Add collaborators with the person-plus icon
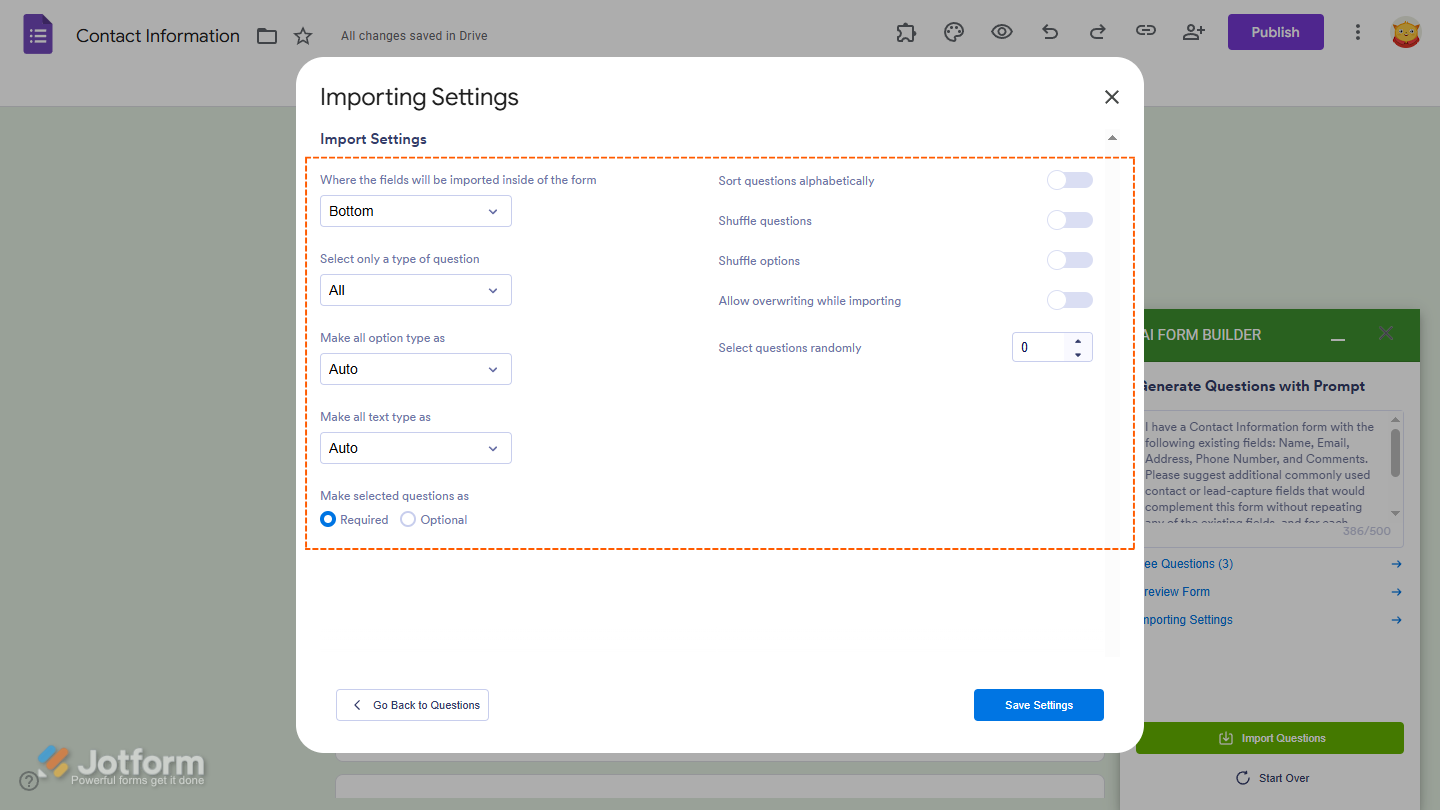The width and height of the screenshot is (1440, 810). coord(1194,32)
